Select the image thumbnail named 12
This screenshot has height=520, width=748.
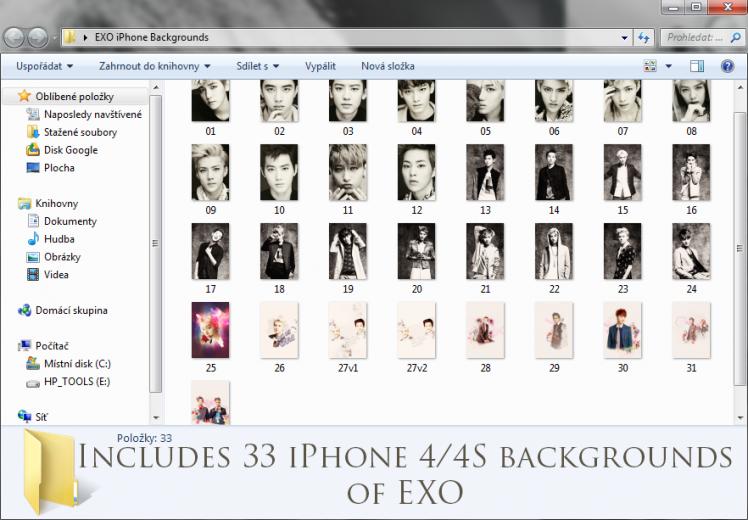[416, 172]
